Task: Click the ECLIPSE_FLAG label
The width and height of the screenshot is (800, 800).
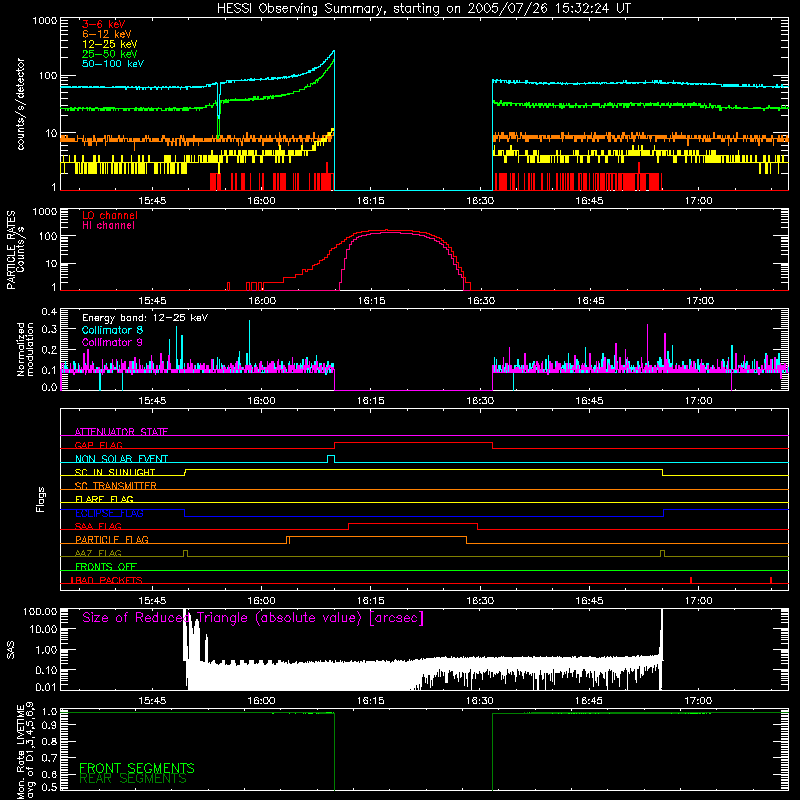Action: tap(109, 513)
